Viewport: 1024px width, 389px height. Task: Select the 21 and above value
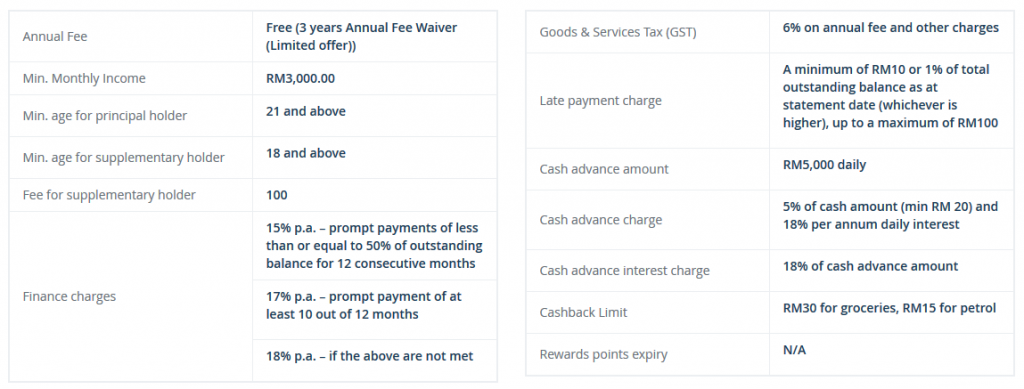coord(306,111)
